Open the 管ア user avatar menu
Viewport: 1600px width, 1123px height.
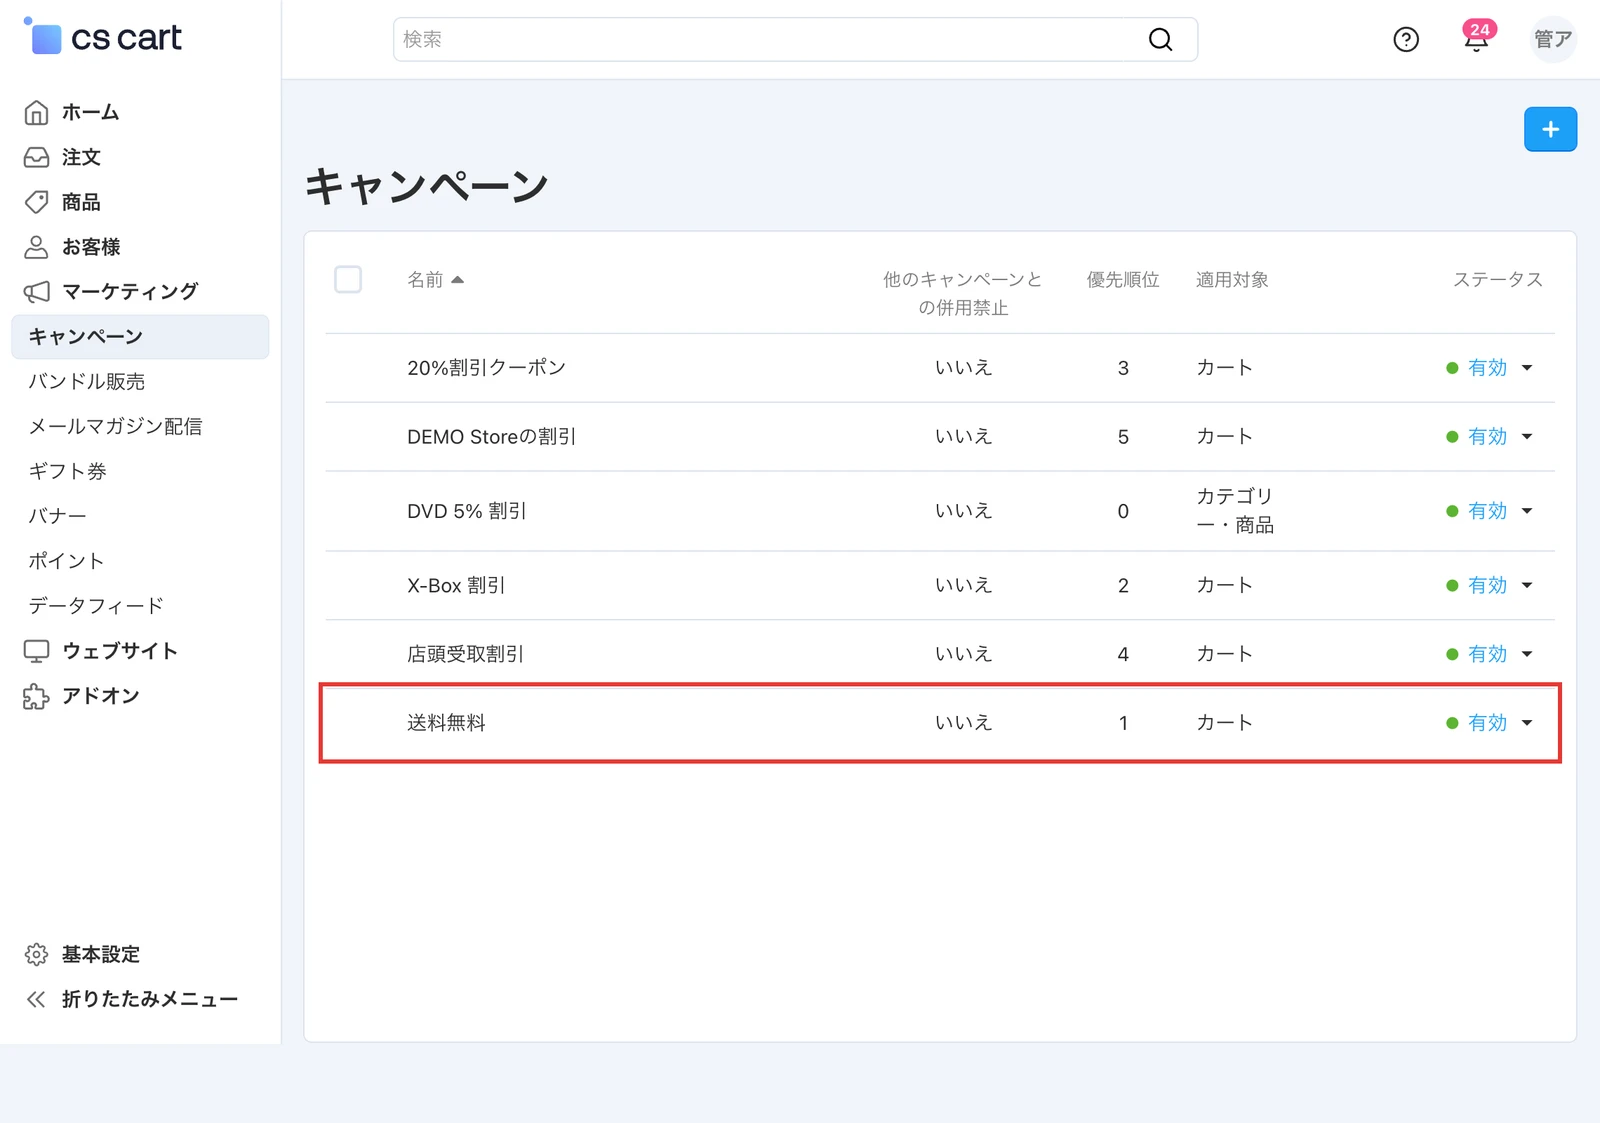click(x=1553, y=39)
